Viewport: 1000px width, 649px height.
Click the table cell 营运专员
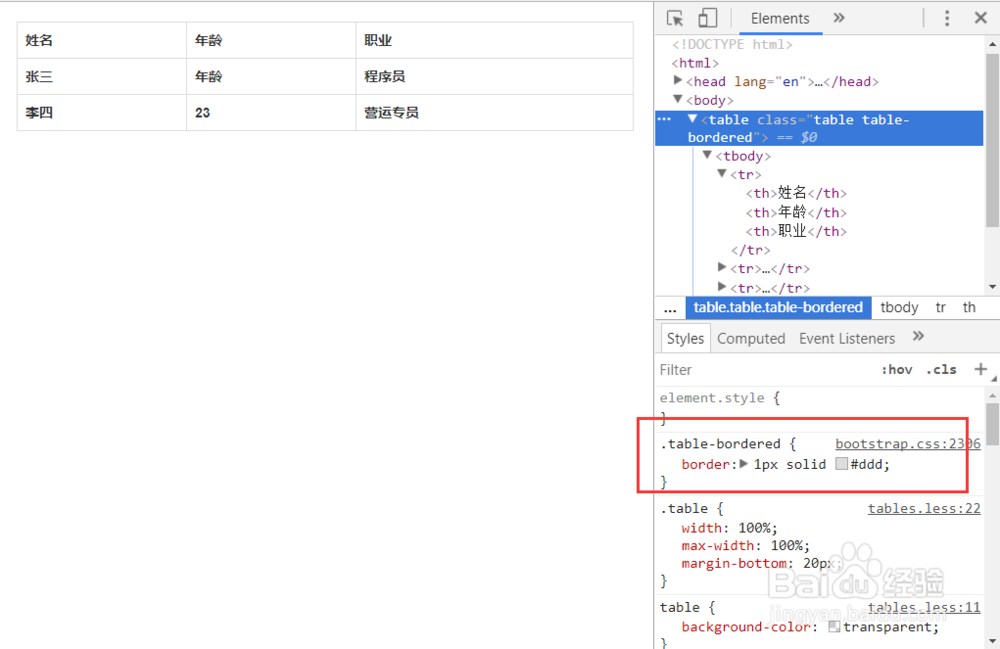pyautogui.click(x=494, y=113)
